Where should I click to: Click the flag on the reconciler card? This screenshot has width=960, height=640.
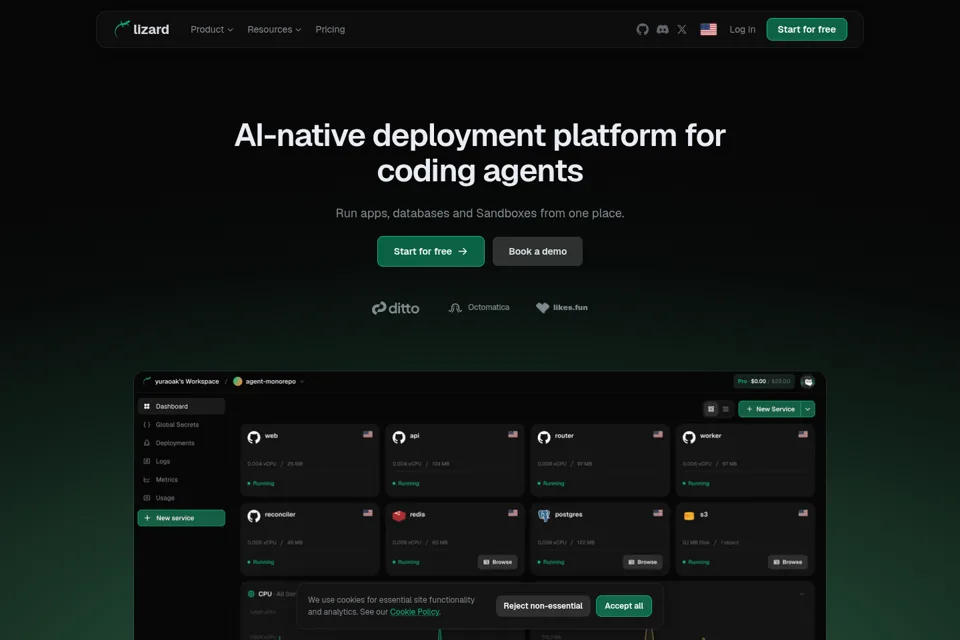coord(367,513)
